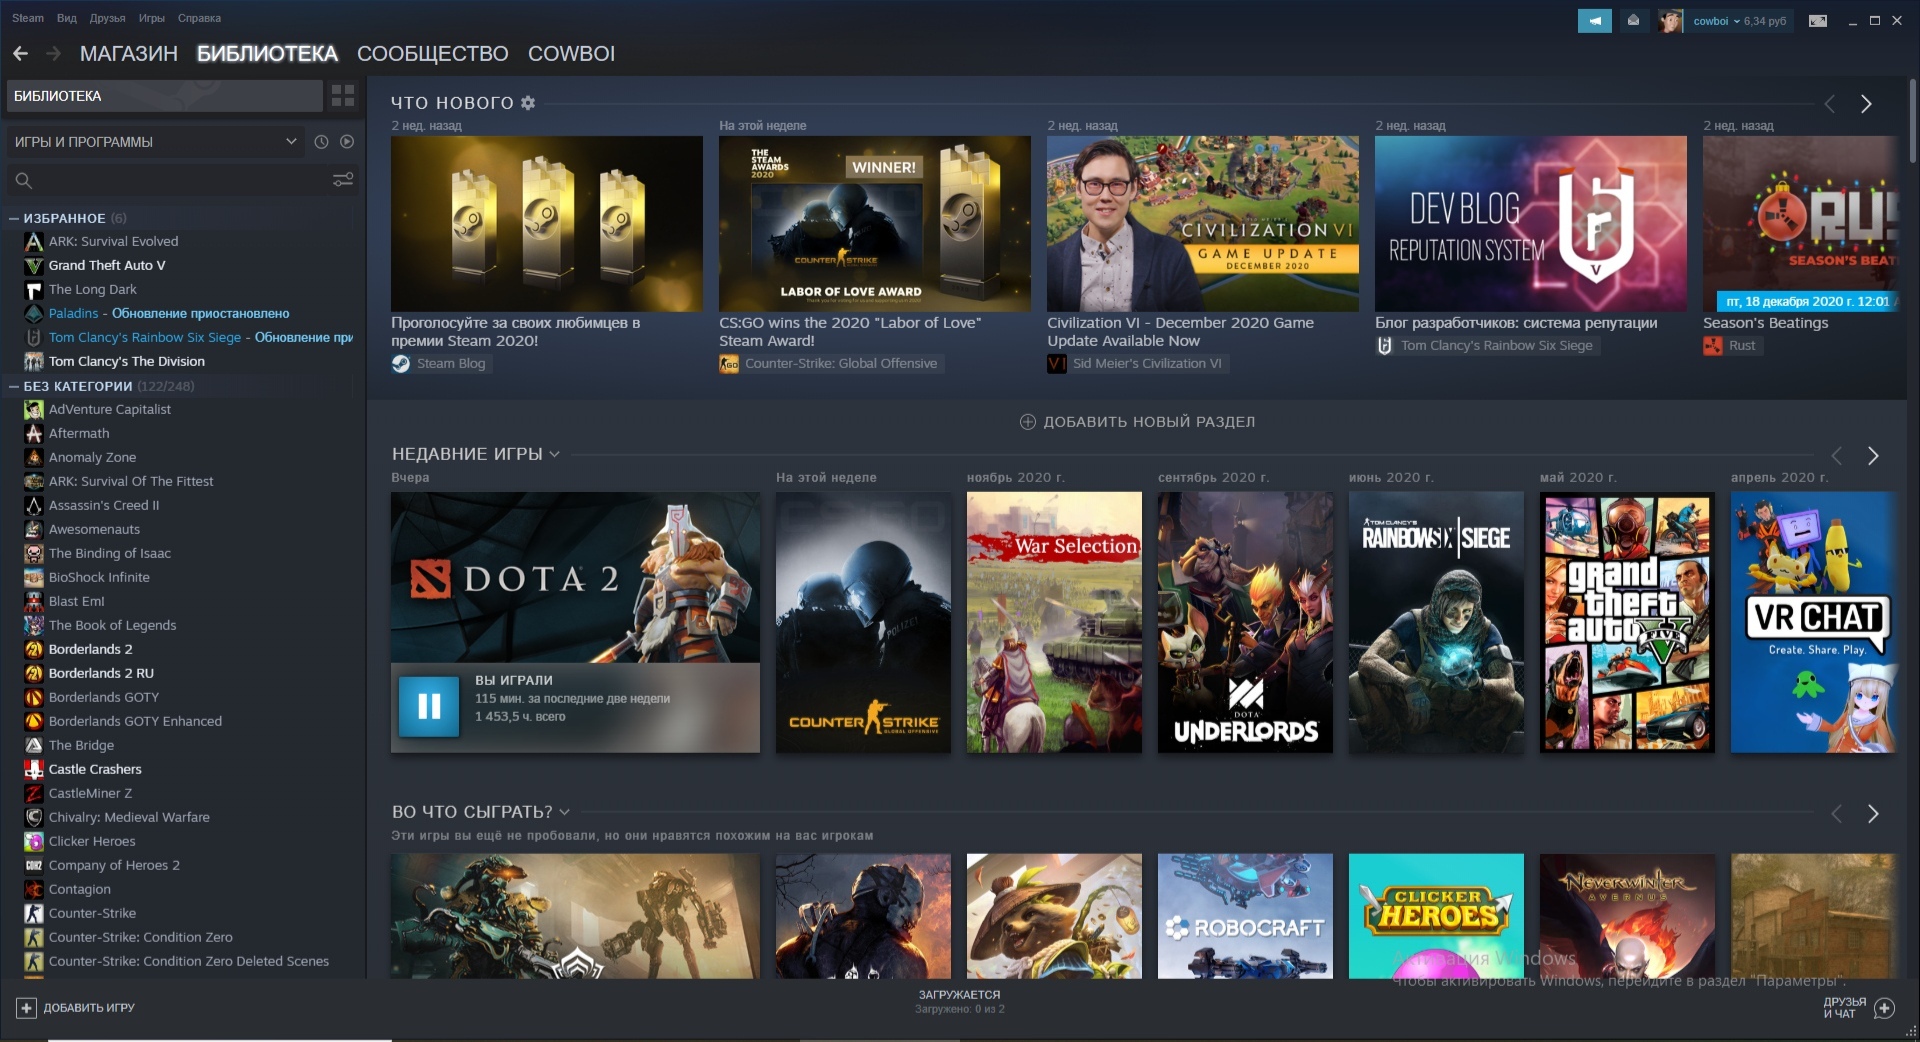1920x1042 pixels.
Task: Expand НЕДАВНИЕ ИГРЫ section dropdown
Action: (554, 454)
